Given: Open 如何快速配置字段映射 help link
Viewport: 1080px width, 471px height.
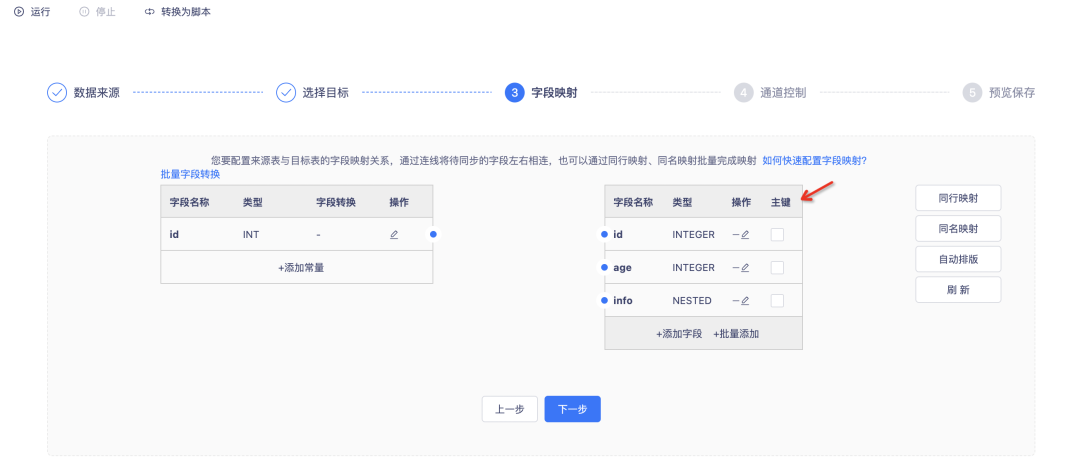Looking at the screenshot, I should pos(814,160).
